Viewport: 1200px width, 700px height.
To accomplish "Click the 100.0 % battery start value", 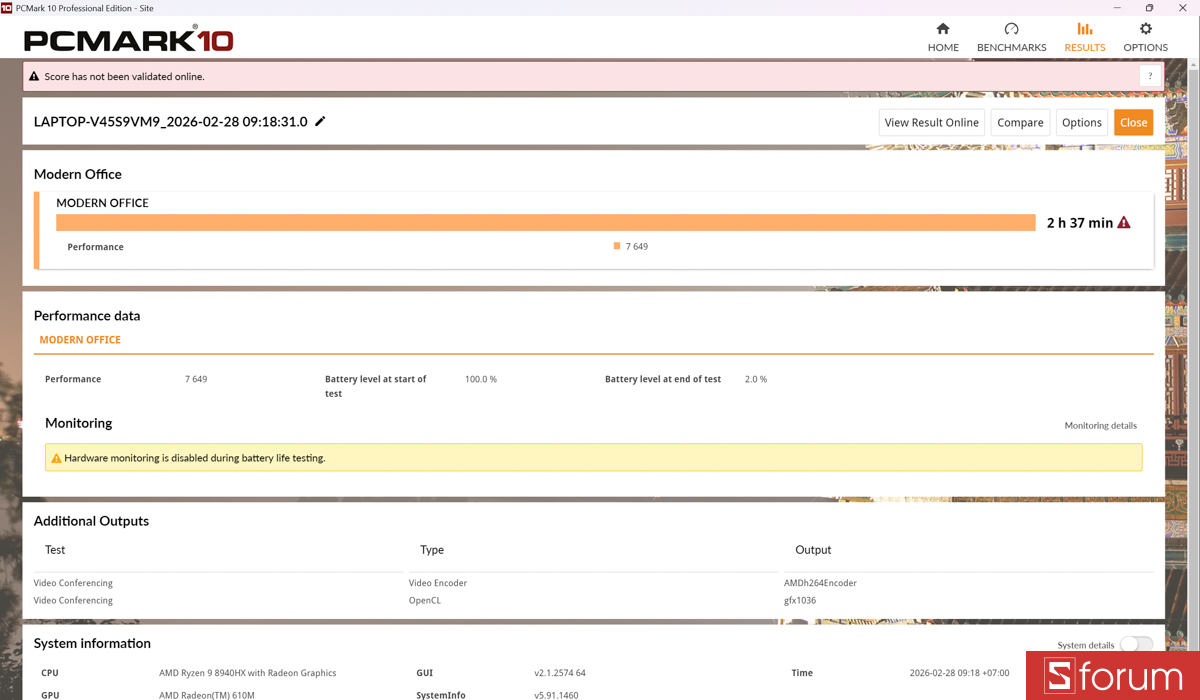I will coord(481,379).
